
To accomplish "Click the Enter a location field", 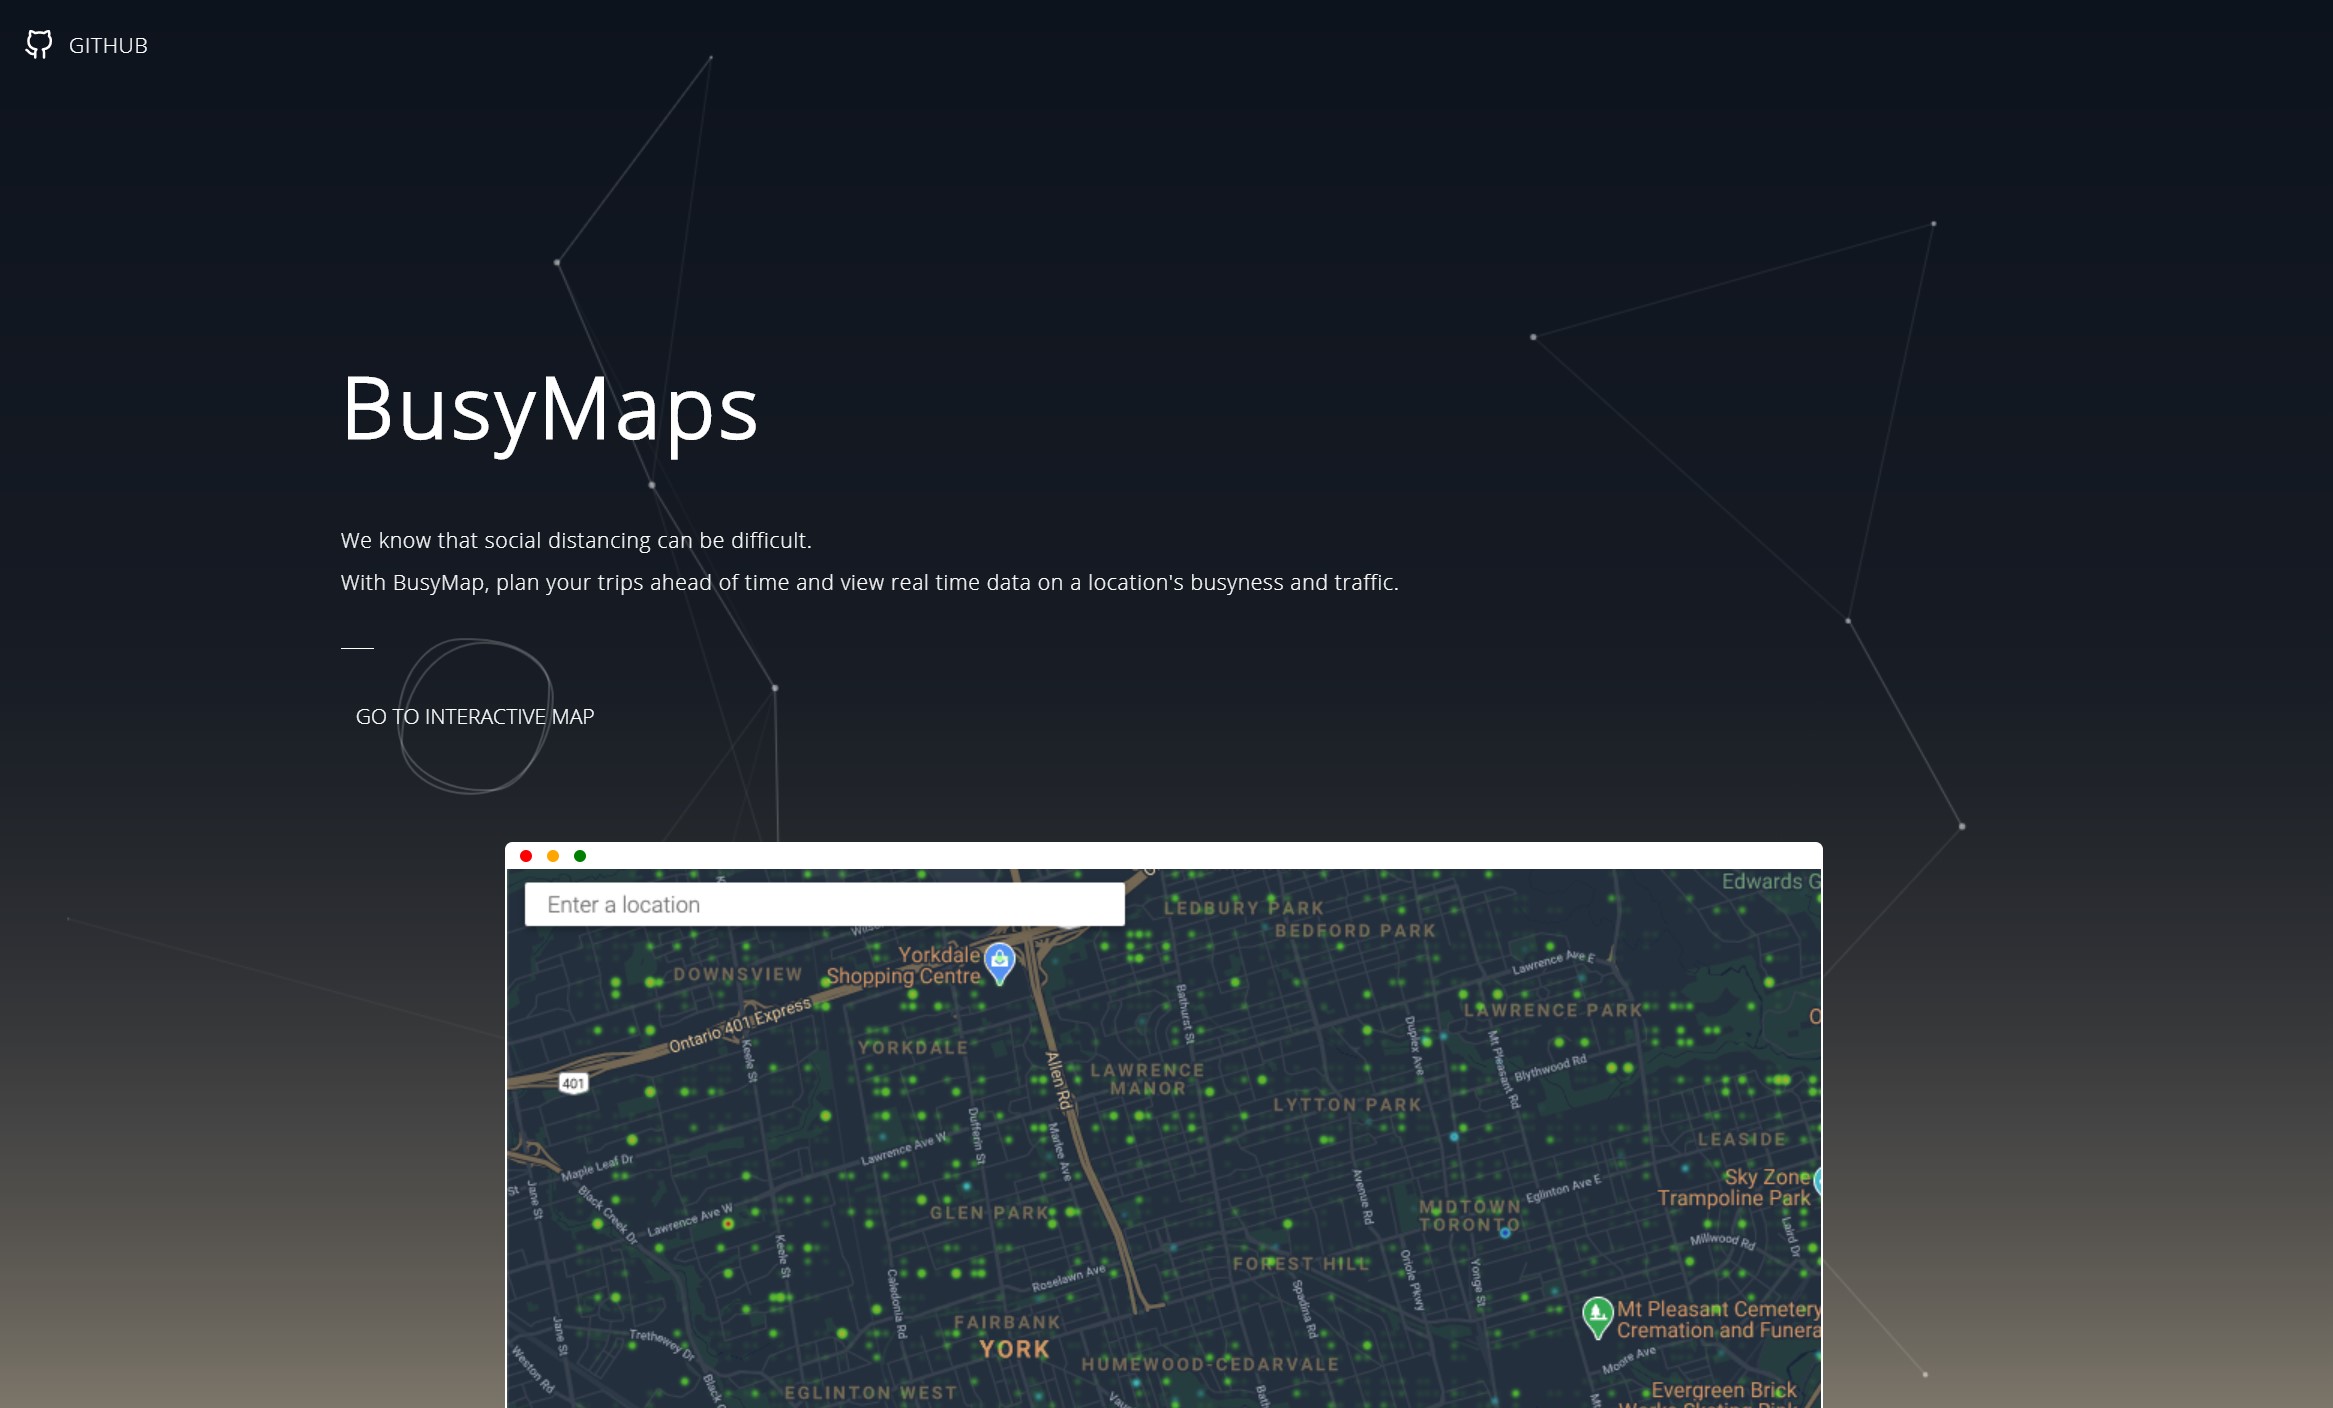I will pos(824,904).
